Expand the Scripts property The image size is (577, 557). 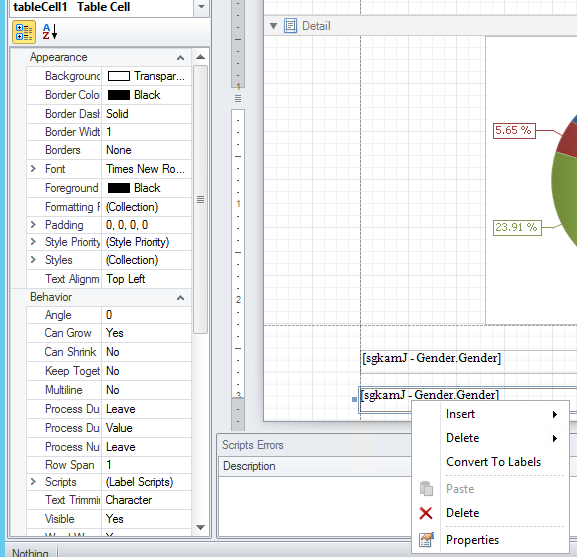tap(33, 482)
